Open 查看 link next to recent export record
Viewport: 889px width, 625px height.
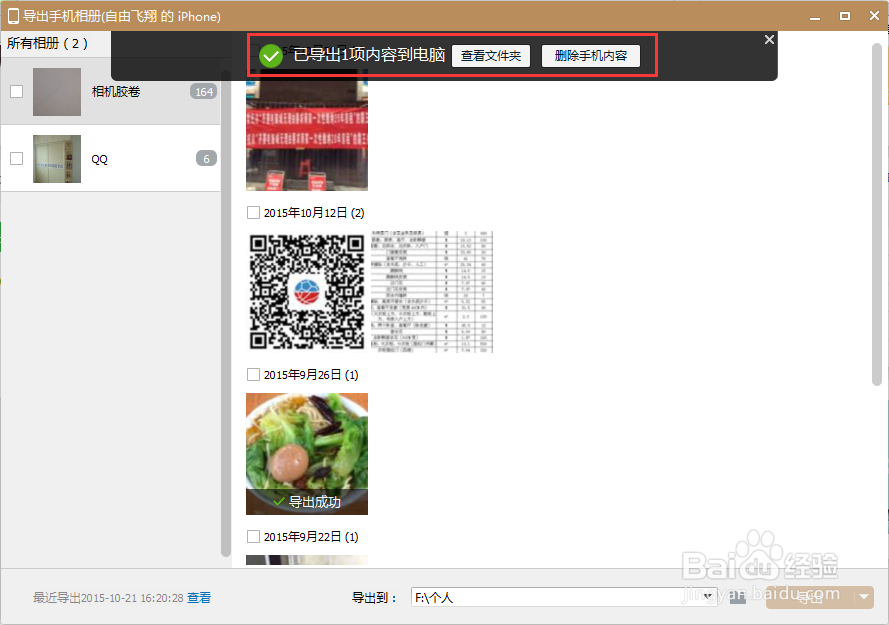click(x=197, y=596)
